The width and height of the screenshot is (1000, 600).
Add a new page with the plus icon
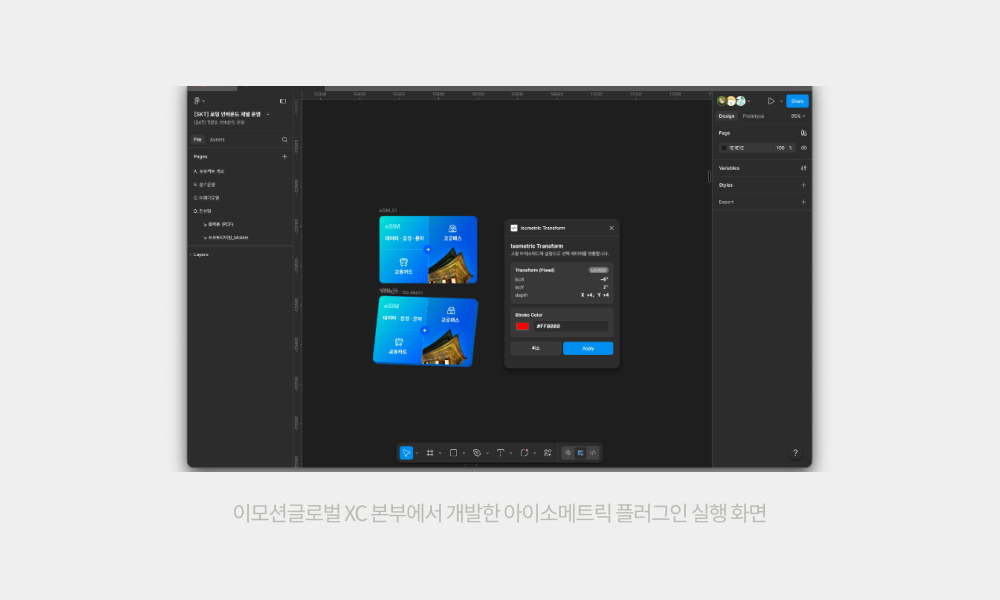tap(284, 156)
